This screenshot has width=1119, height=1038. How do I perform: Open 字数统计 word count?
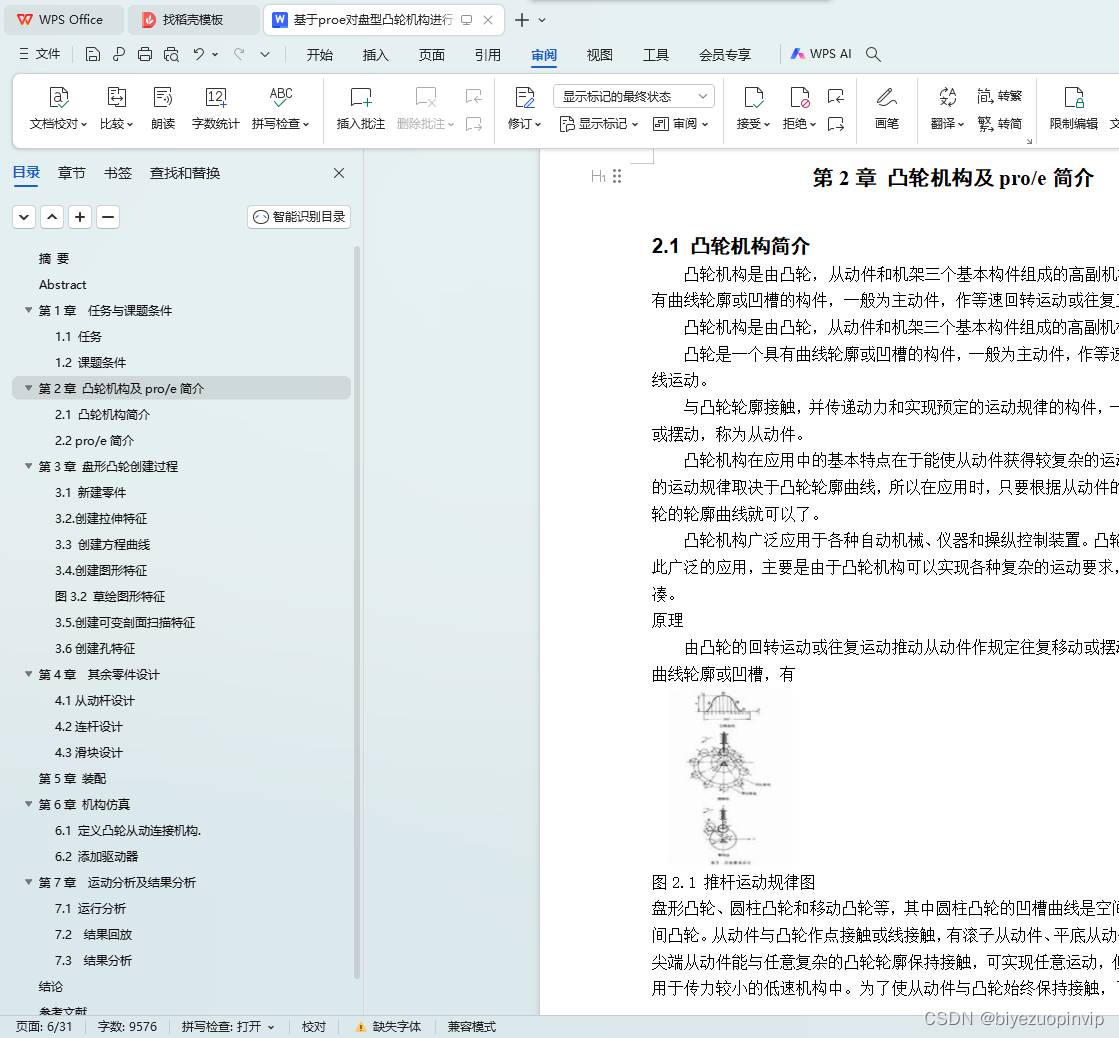216,109
